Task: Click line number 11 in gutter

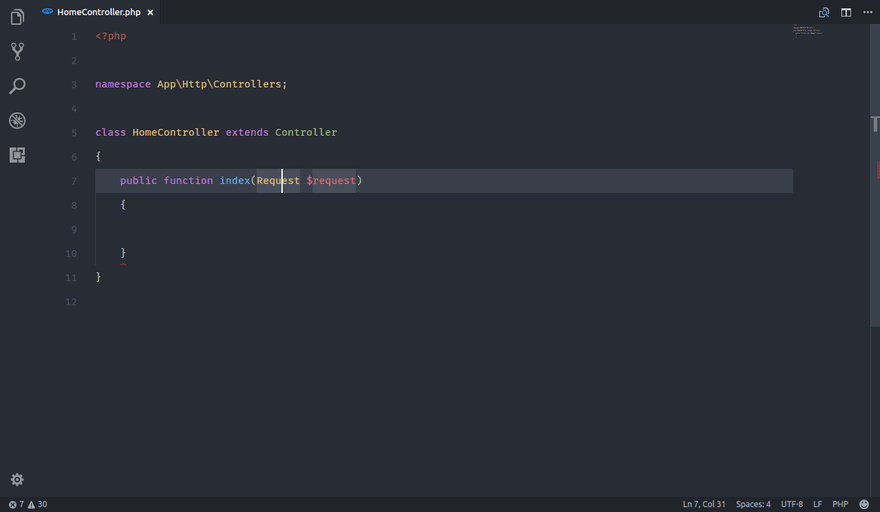Action: tap(71, 278)
